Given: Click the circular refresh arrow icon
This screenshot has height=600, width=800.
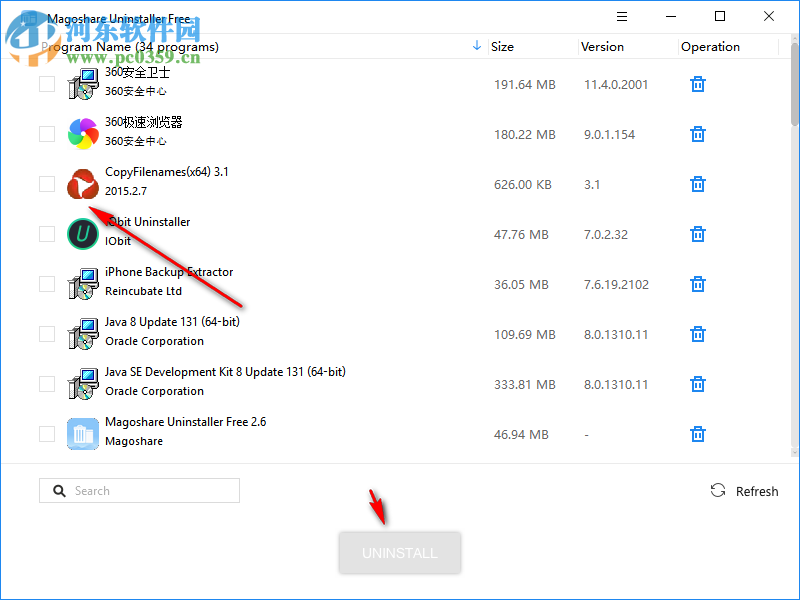Looking at the screenshot, I should pyautogui.click(x=718, y=490).
